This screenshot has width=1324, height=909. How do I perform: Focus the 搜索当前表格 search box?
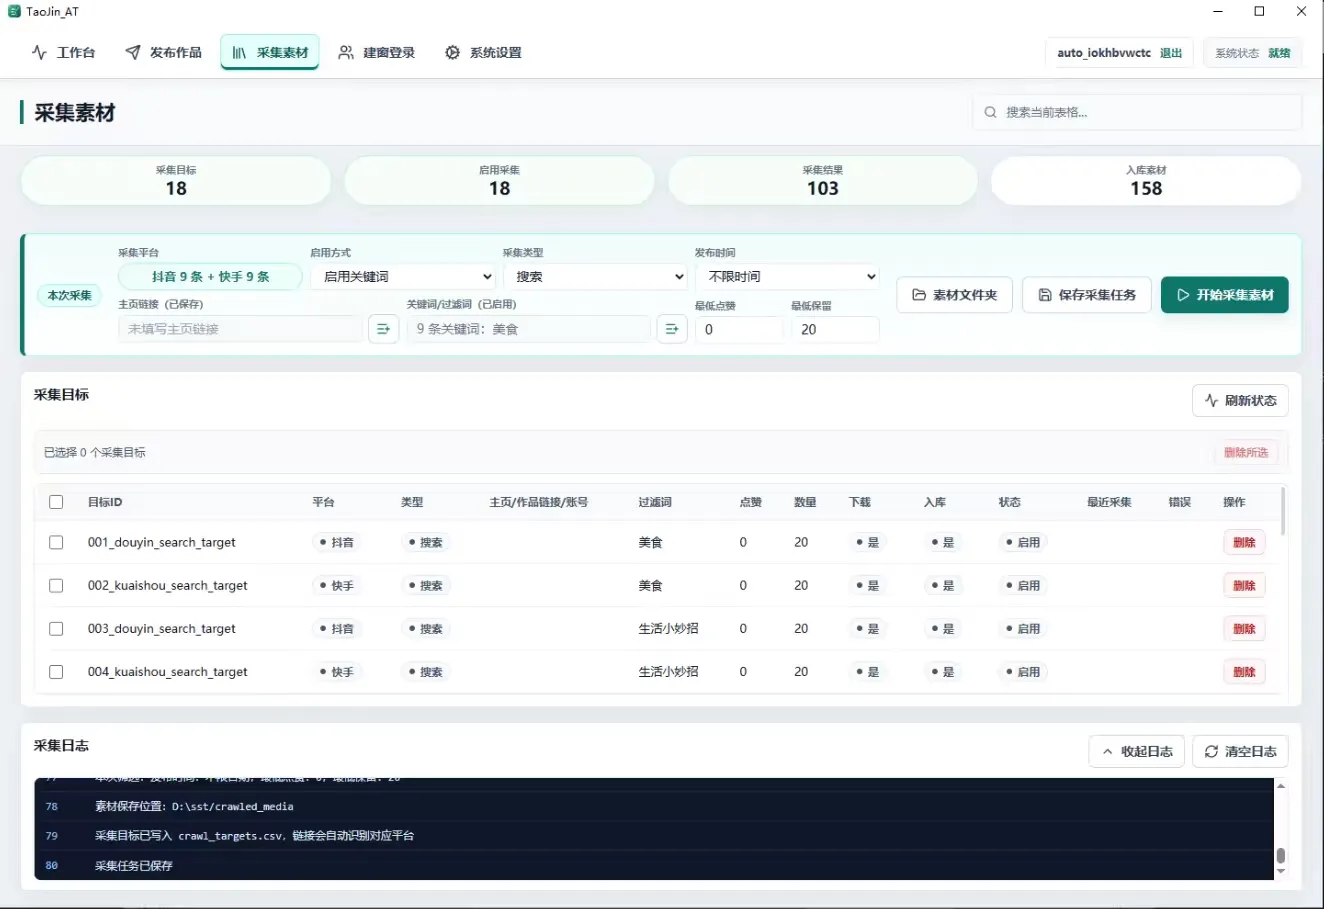point(1137,112)
